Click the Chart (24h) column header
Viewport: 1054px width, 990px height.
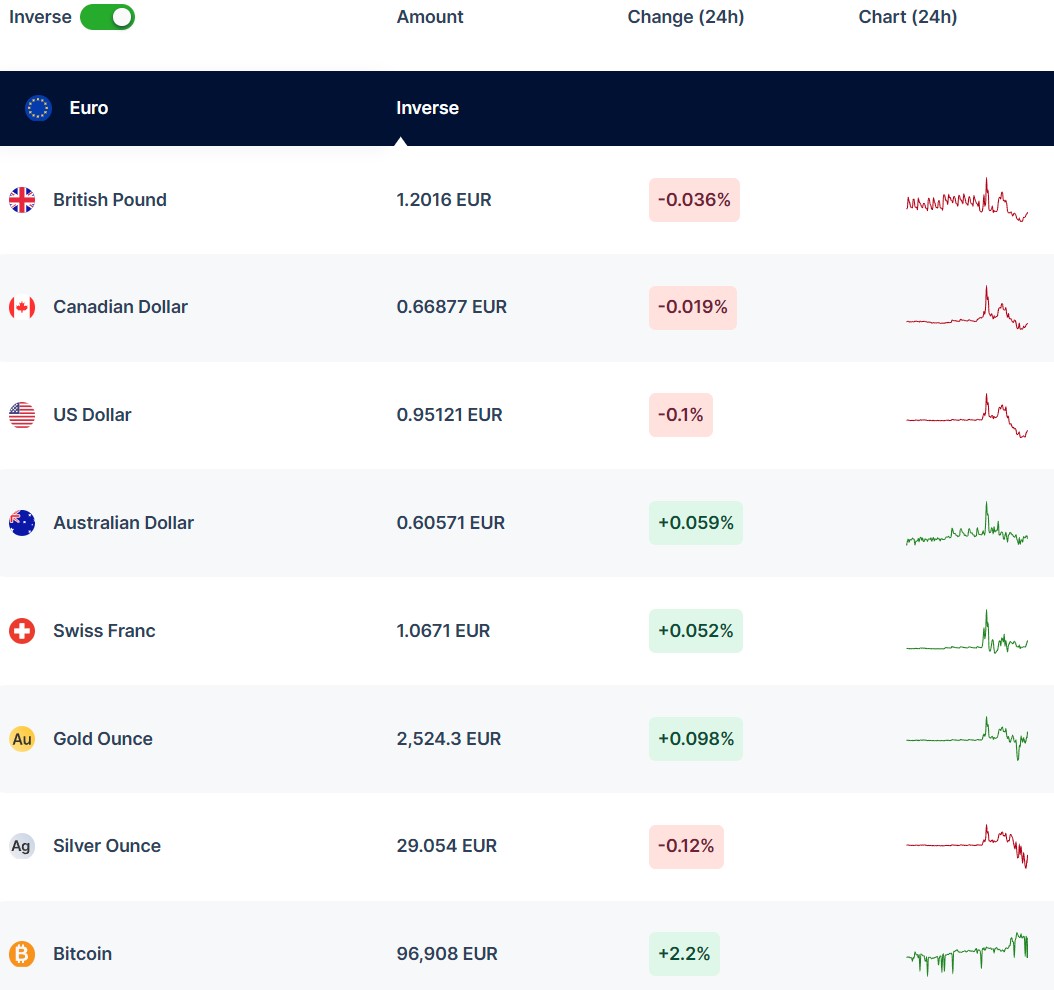coord(907,17)
